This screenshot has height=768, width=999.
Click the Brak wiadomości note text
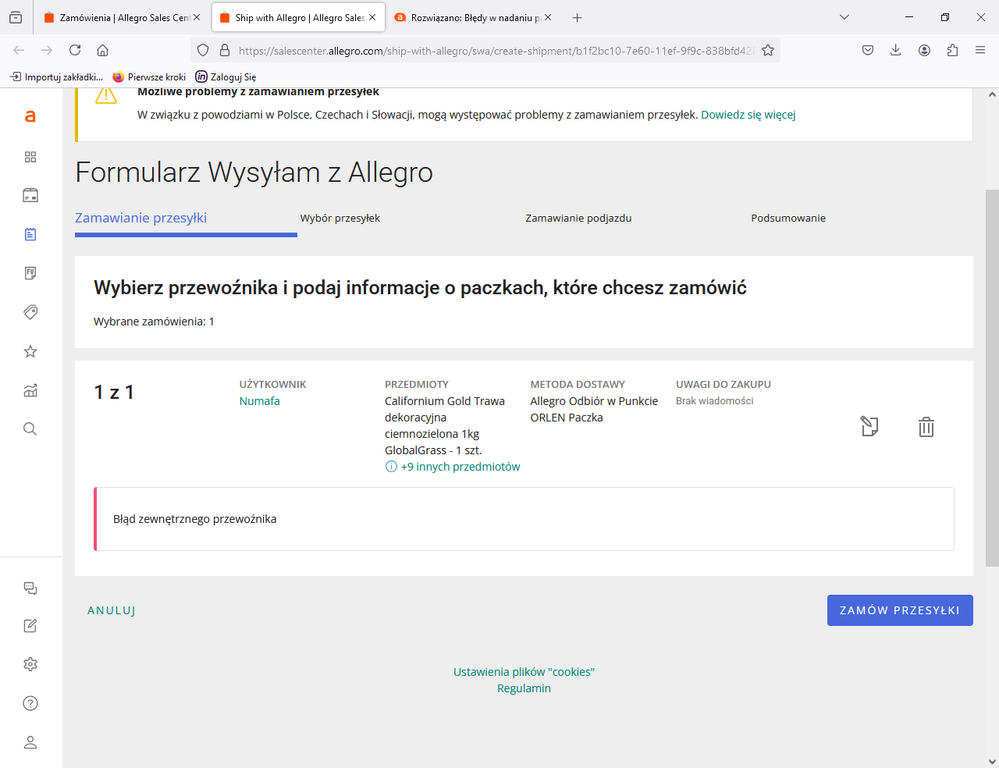tap(714, 401)
